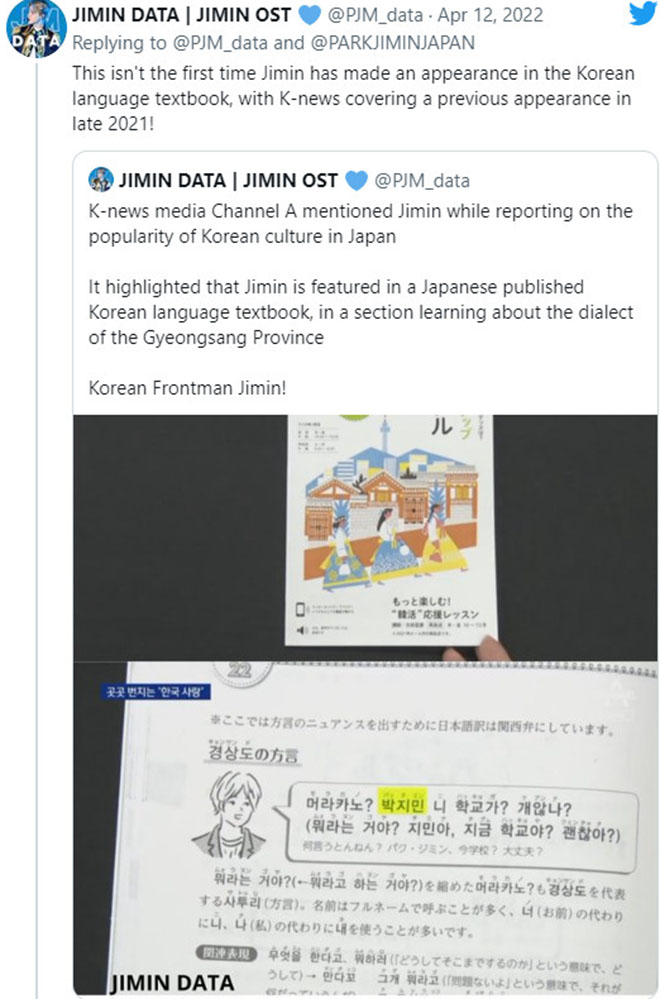Click the Twitter bird logo
This screenshot has width=660, height=999.
pos(643,13)
